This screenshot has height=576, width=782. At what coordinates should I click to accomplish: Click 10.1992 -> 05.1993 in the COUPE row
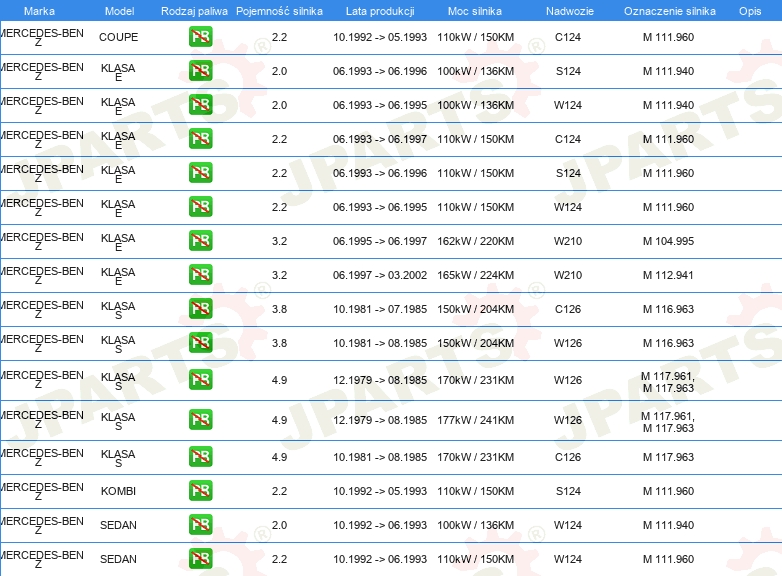click(380, 37)
